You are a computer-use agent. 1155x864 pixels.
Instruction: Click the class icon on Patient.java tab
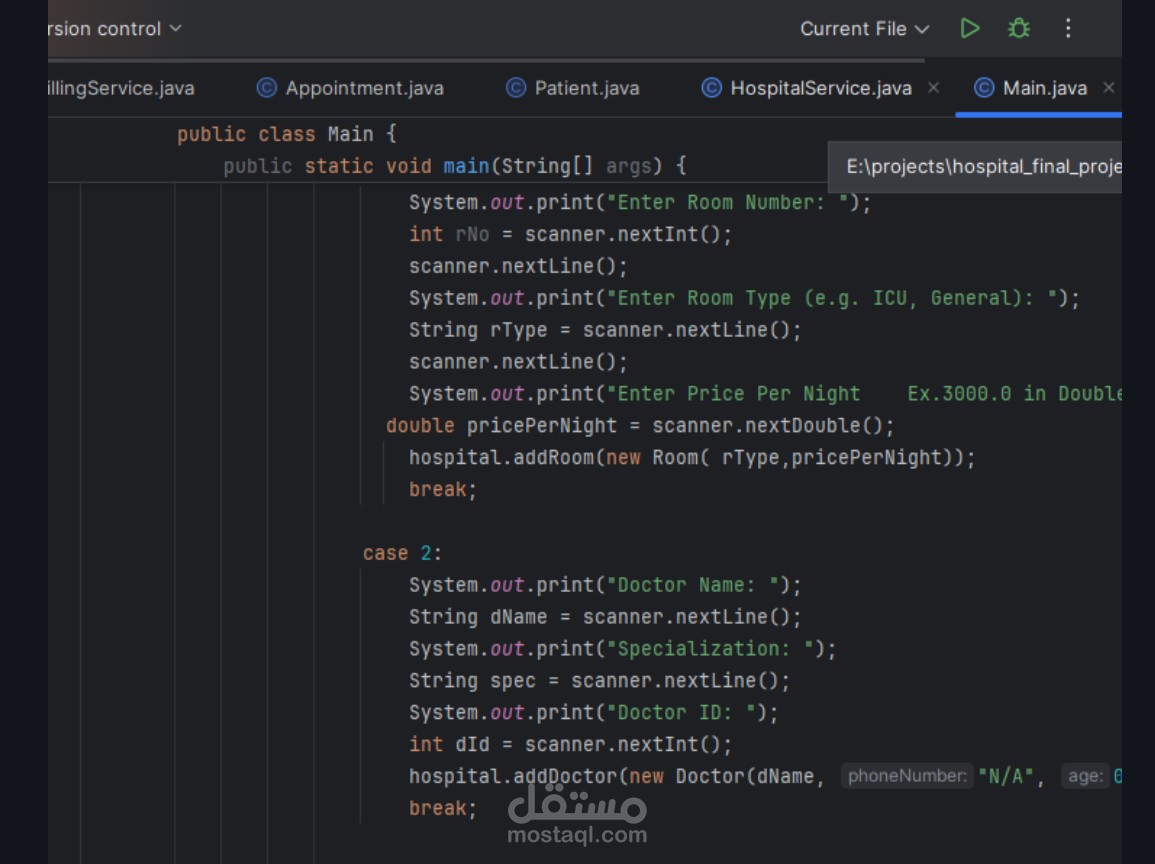516,88
